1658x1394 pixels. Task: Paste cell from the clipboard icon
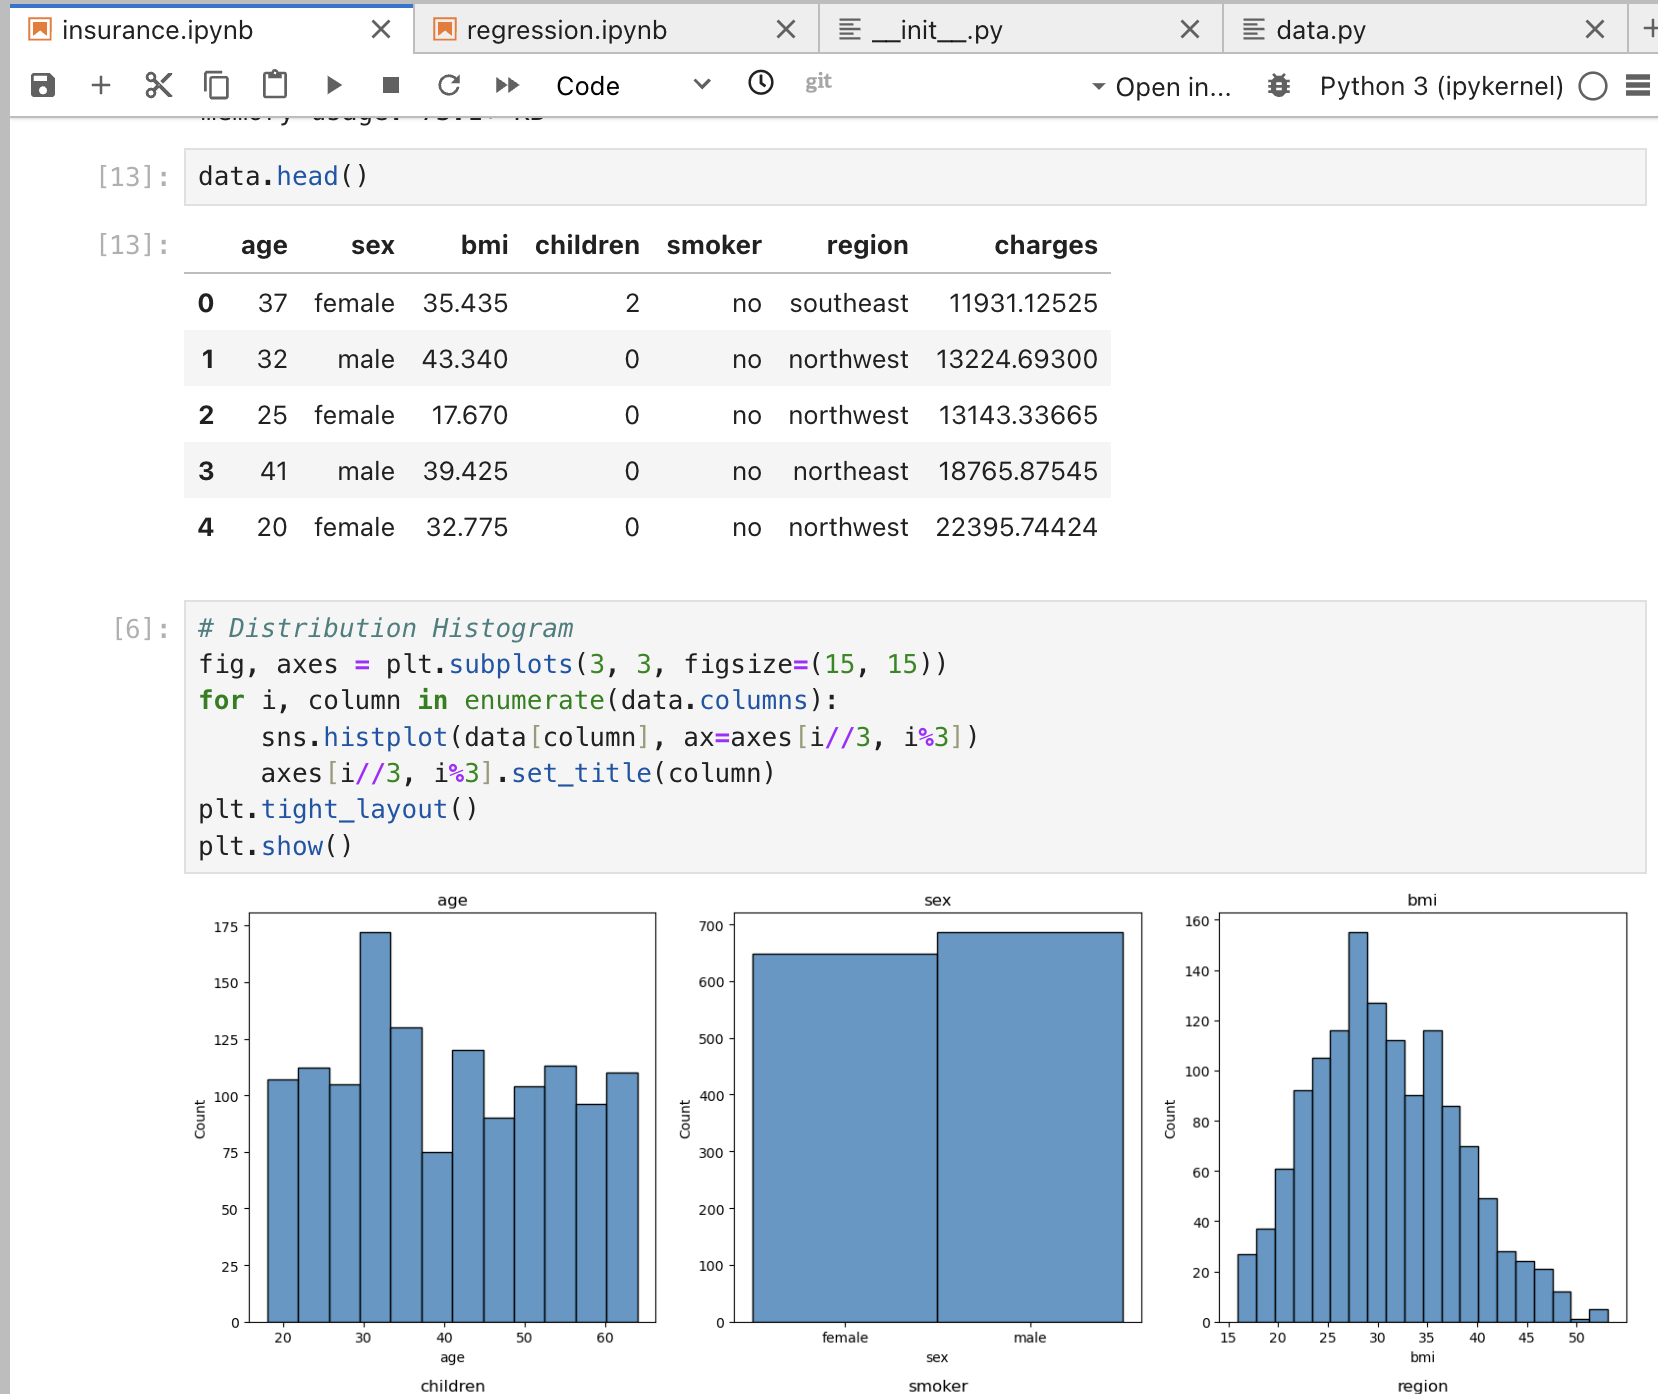[x=274, y=85]
